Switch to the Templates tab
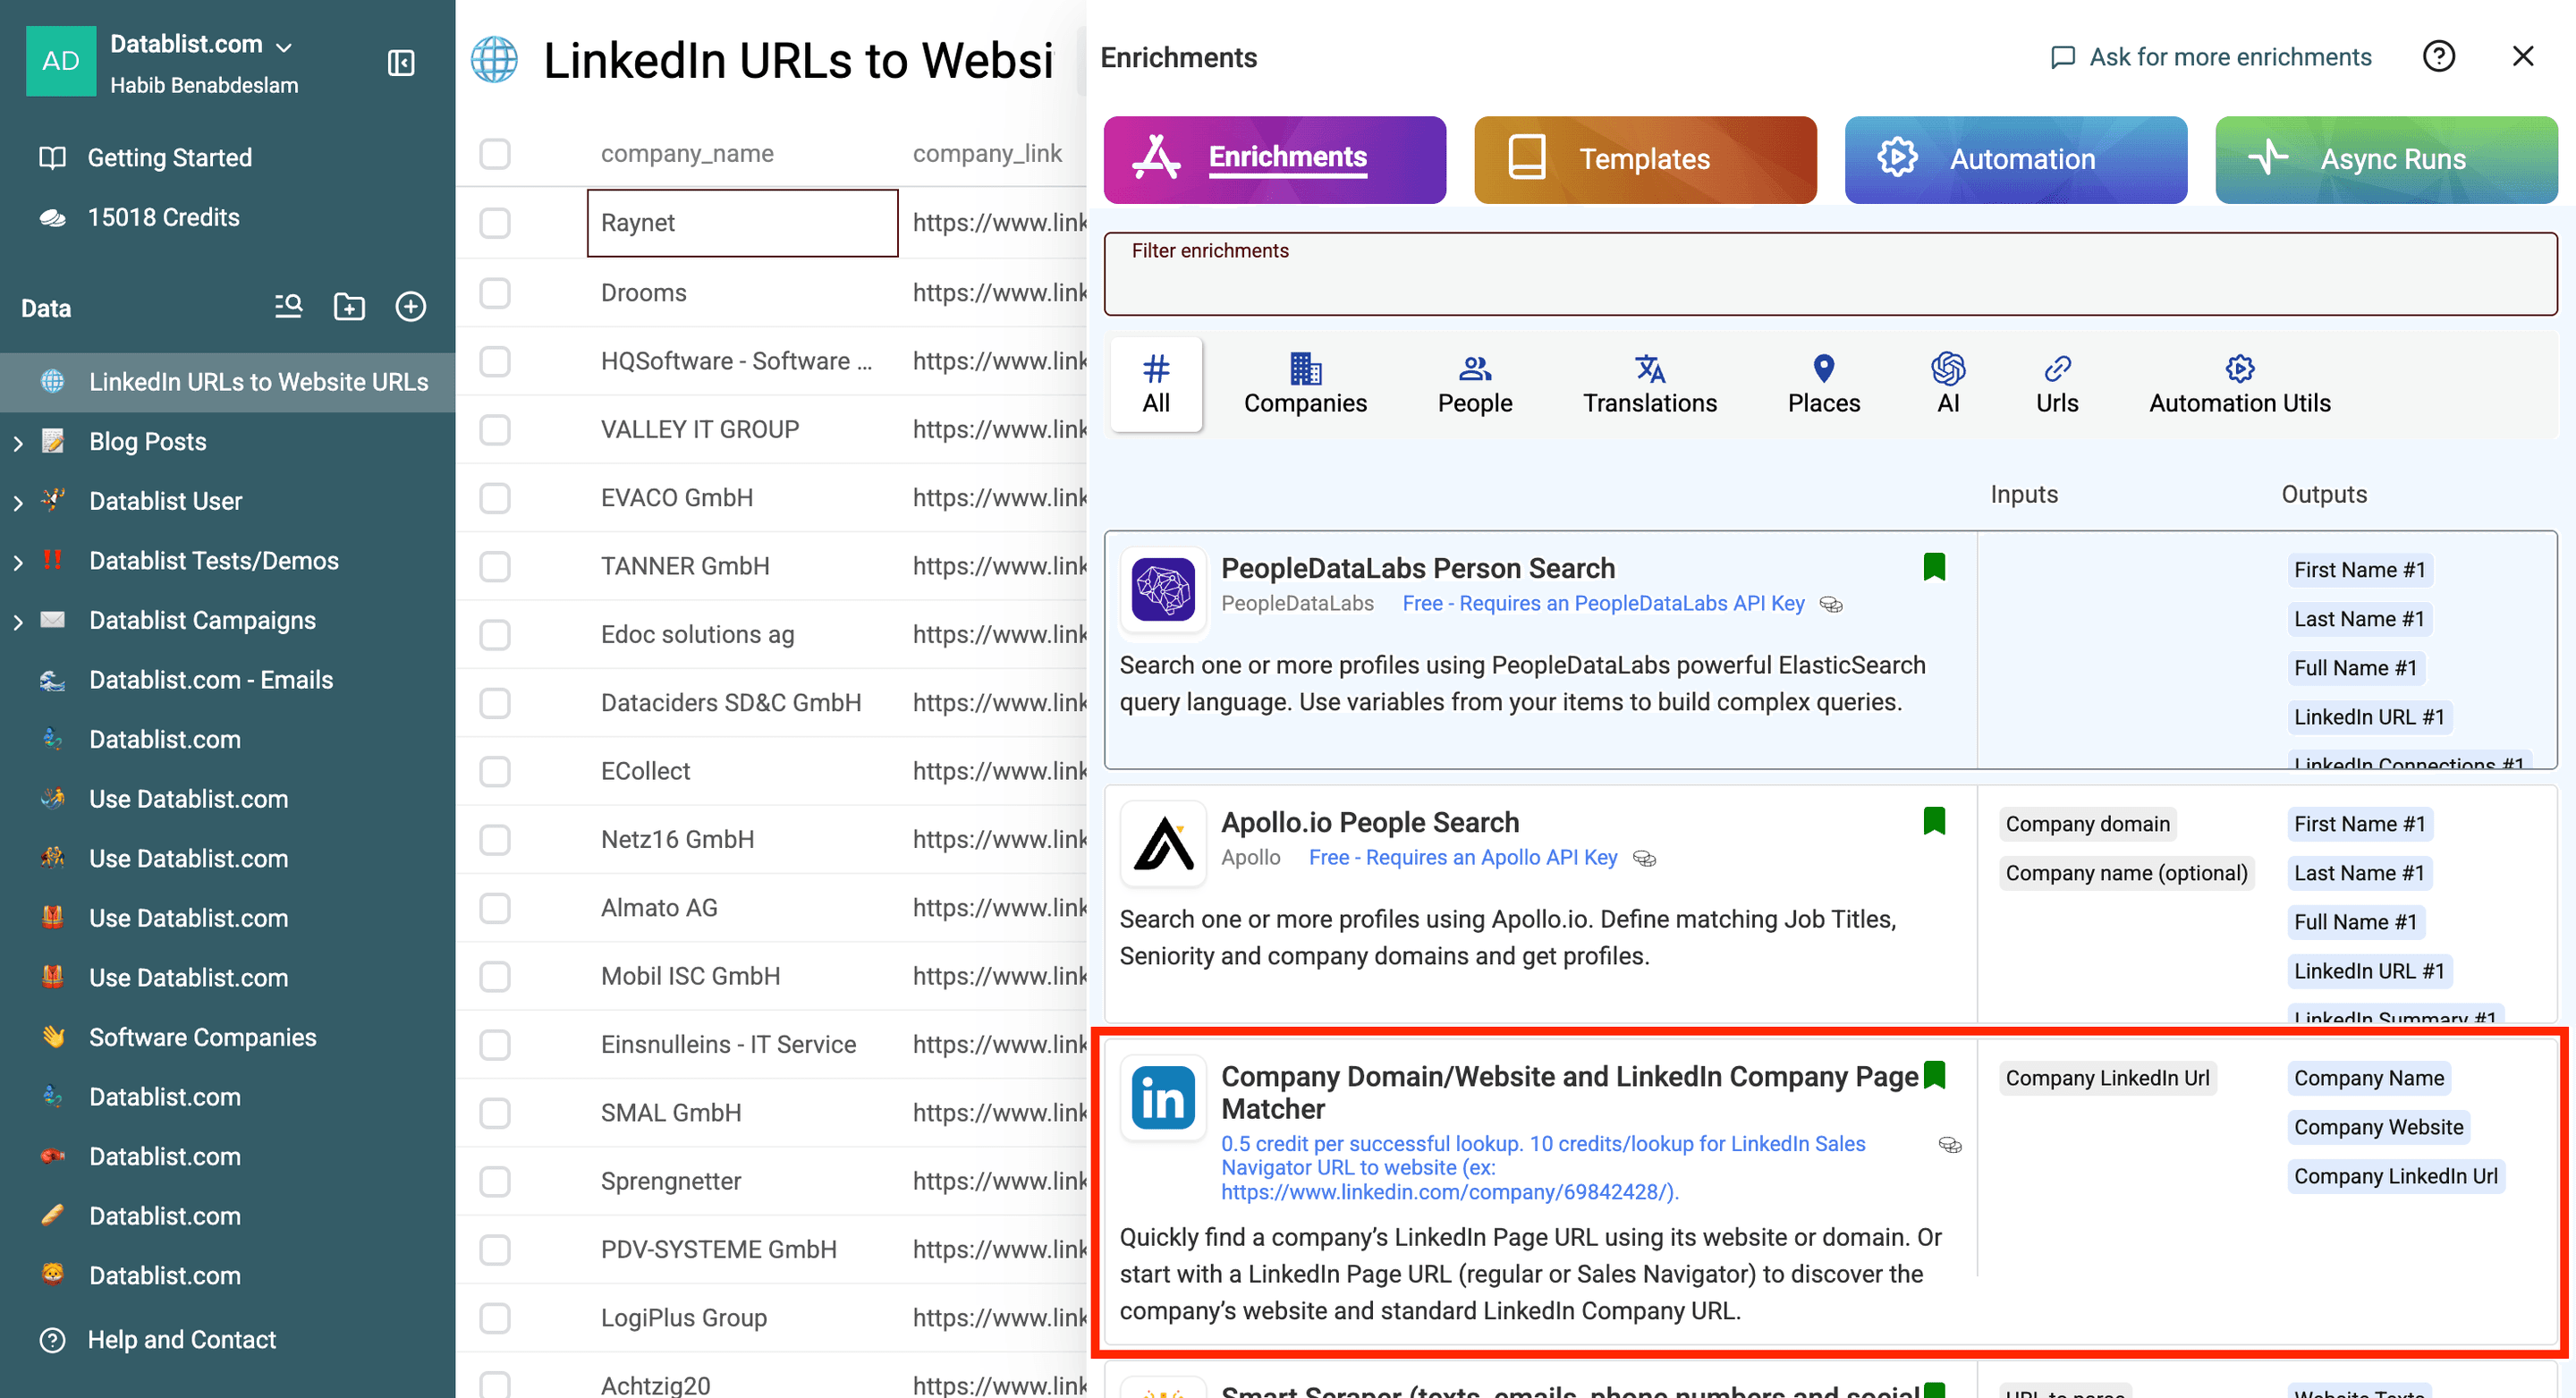 point(1644,159)
